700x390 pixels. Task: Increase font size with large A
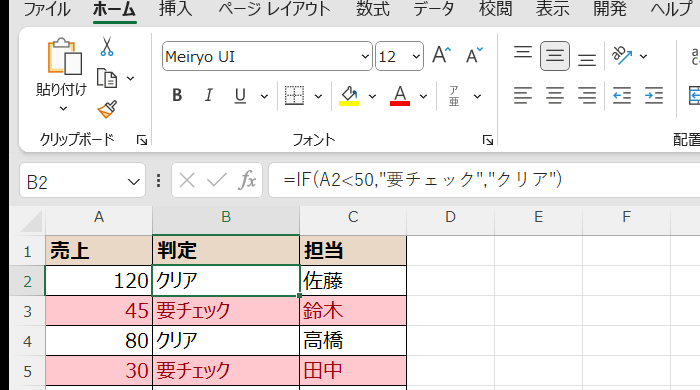(x=442, y=55)
